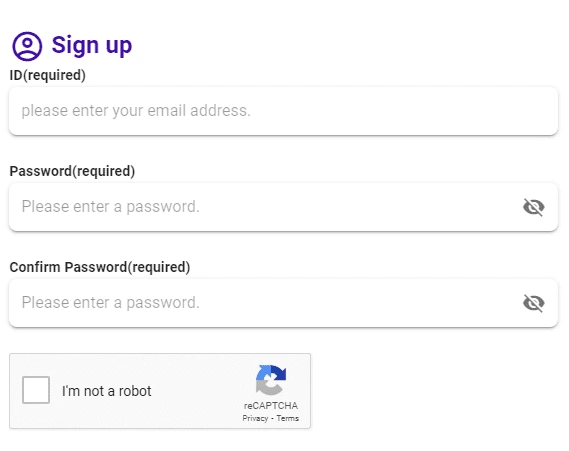Click the placeholder text in the Password box
Viewport: 569px width, 451px height.
coord(111,206)
